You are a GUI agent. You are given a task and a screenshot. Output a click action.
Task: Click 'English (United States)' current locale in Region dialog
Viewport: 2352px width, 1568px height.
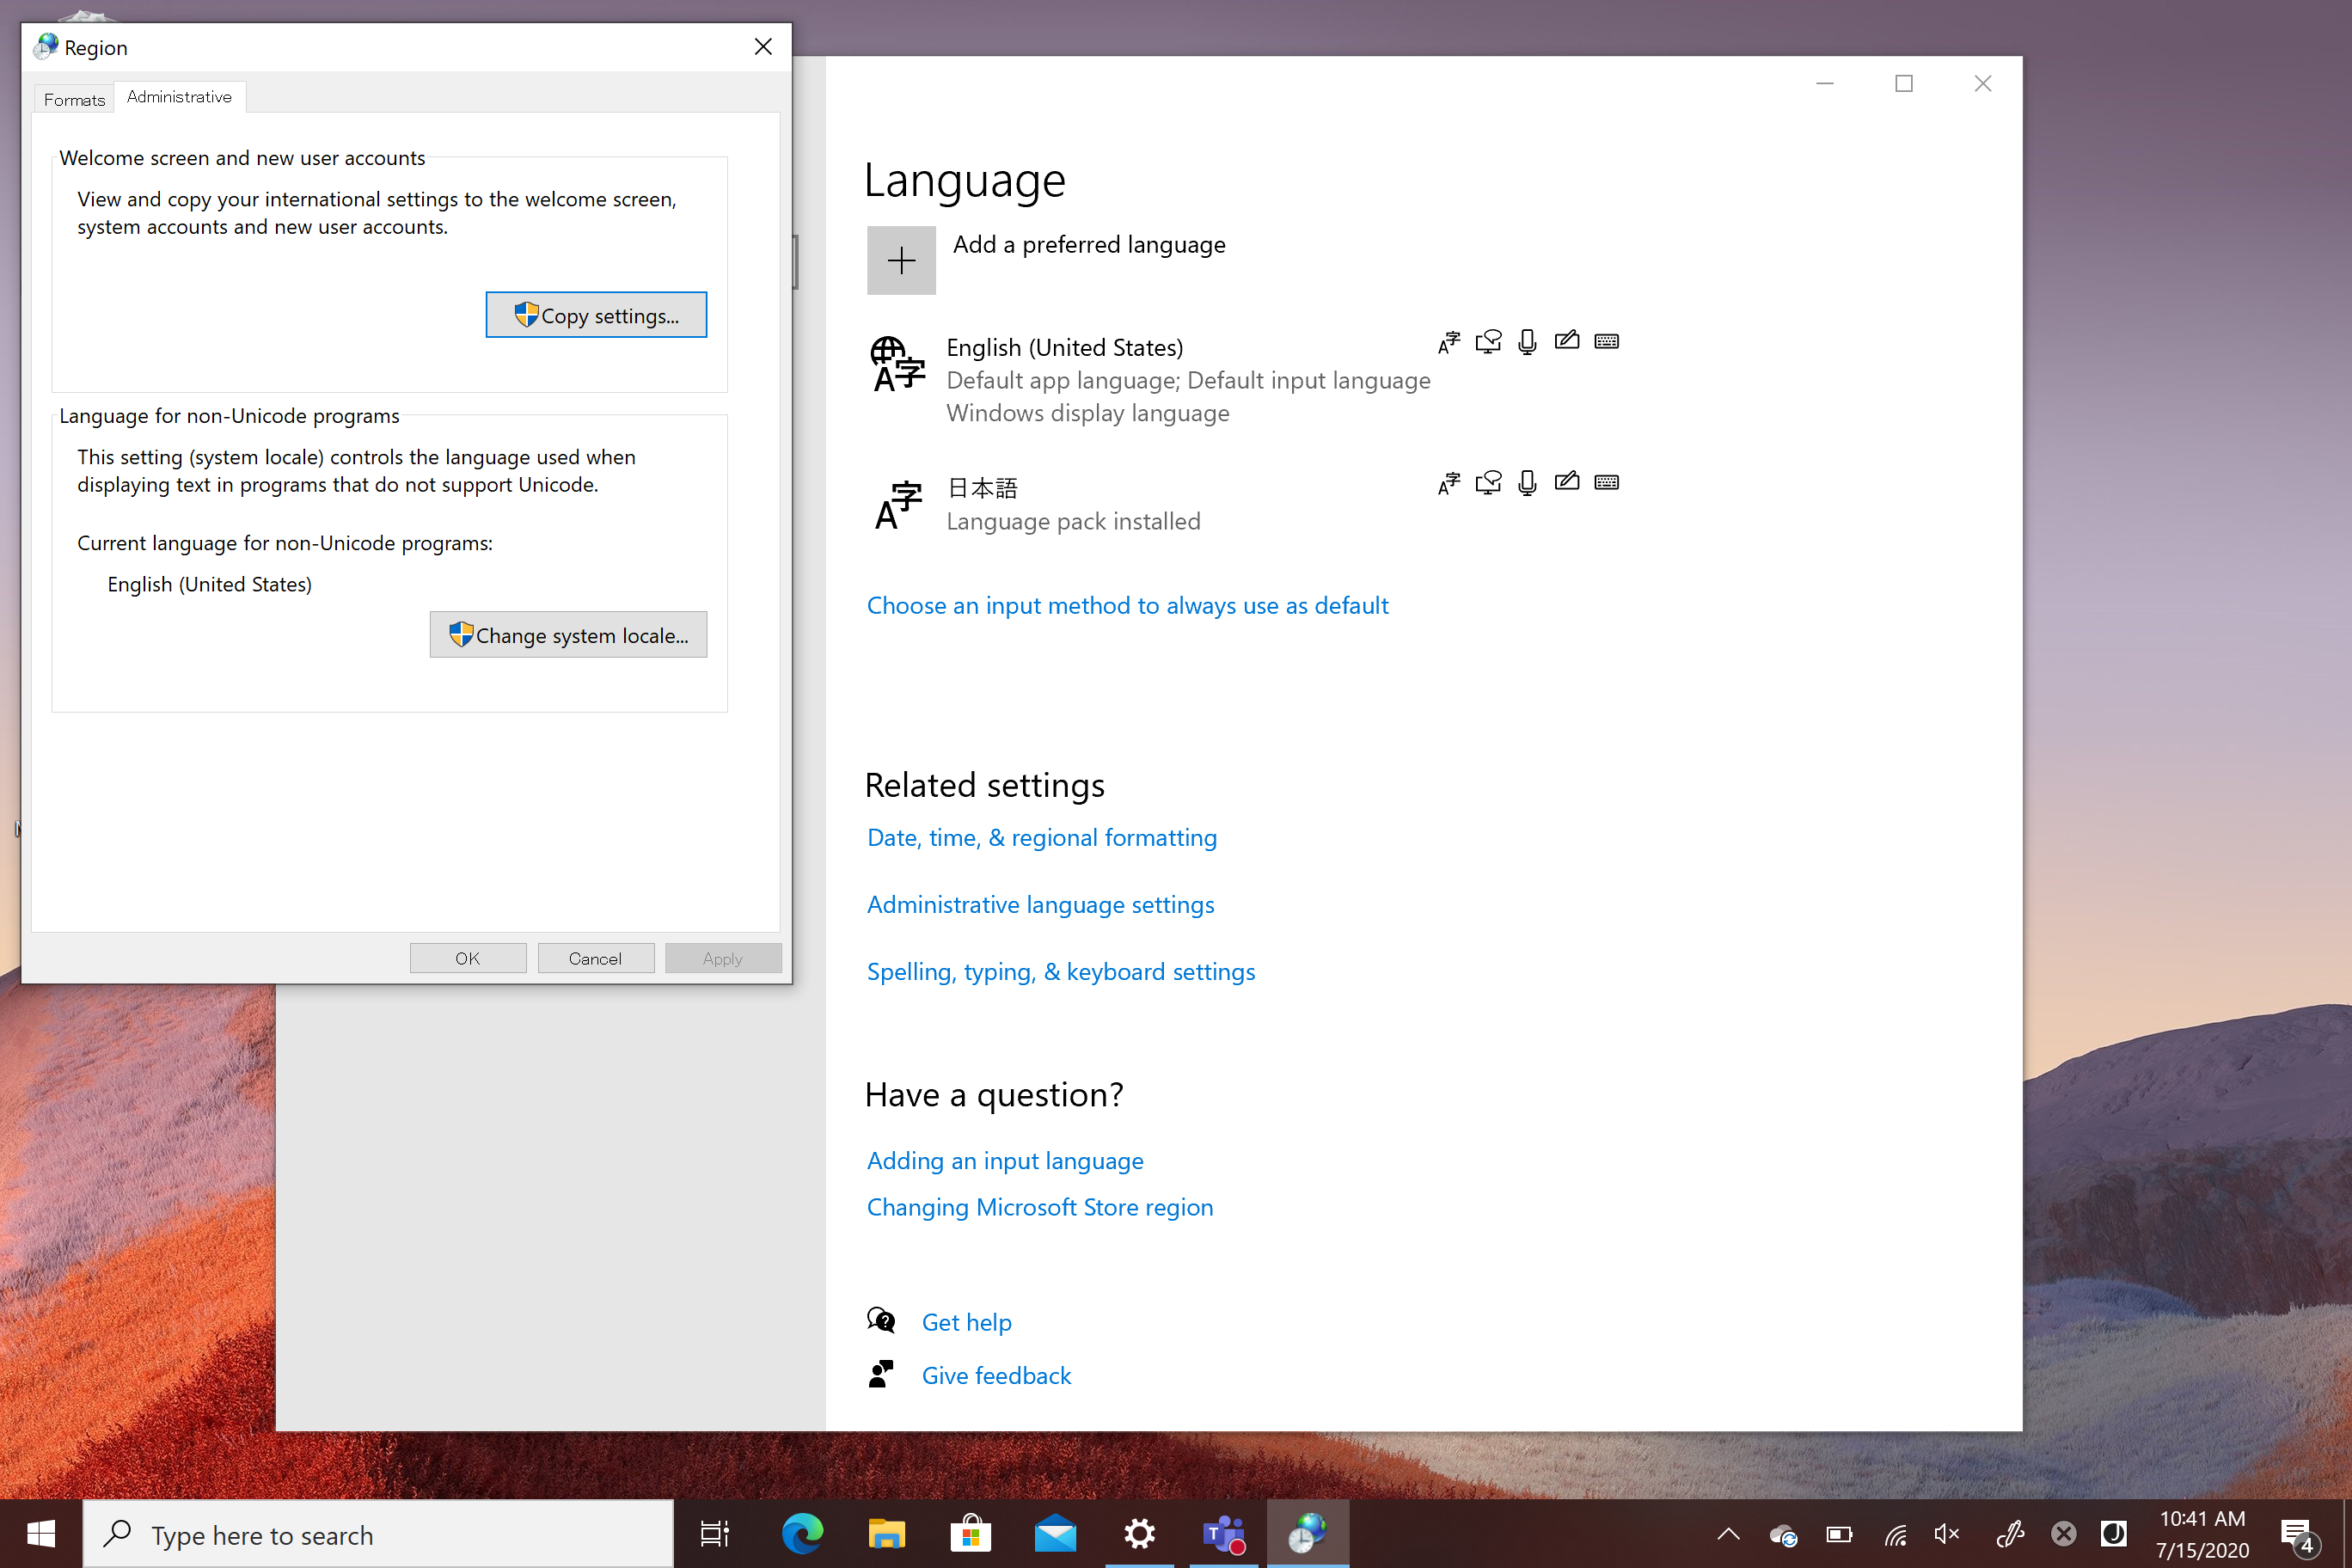pos(209,584)
